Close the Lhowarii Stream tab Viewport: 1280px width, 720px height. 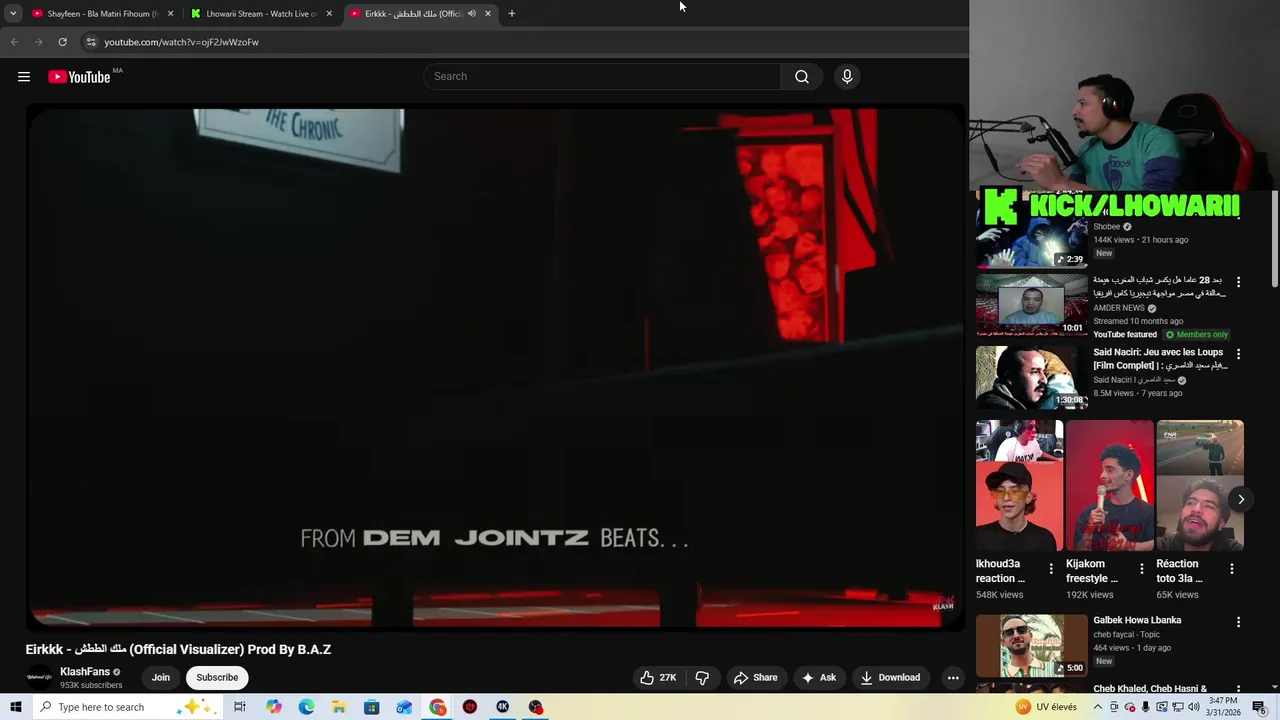(x=329, y=14)
